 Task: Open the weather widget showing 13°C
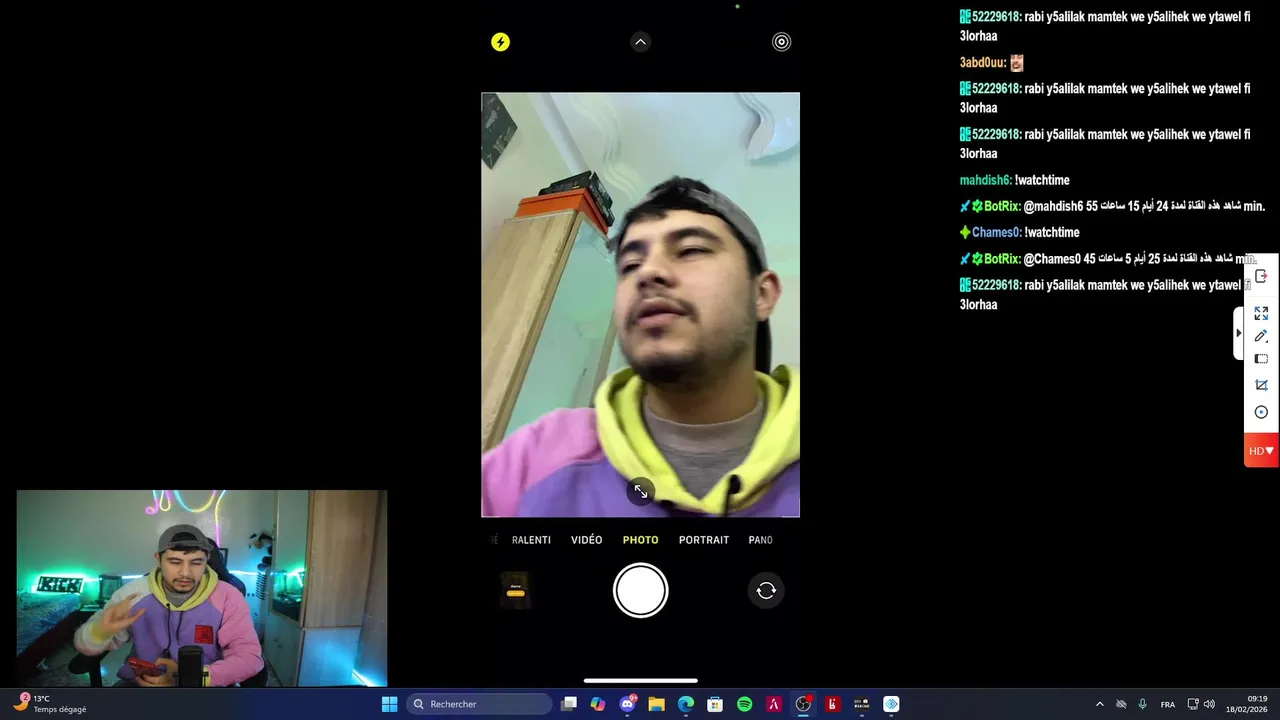[x=50, y=704]
